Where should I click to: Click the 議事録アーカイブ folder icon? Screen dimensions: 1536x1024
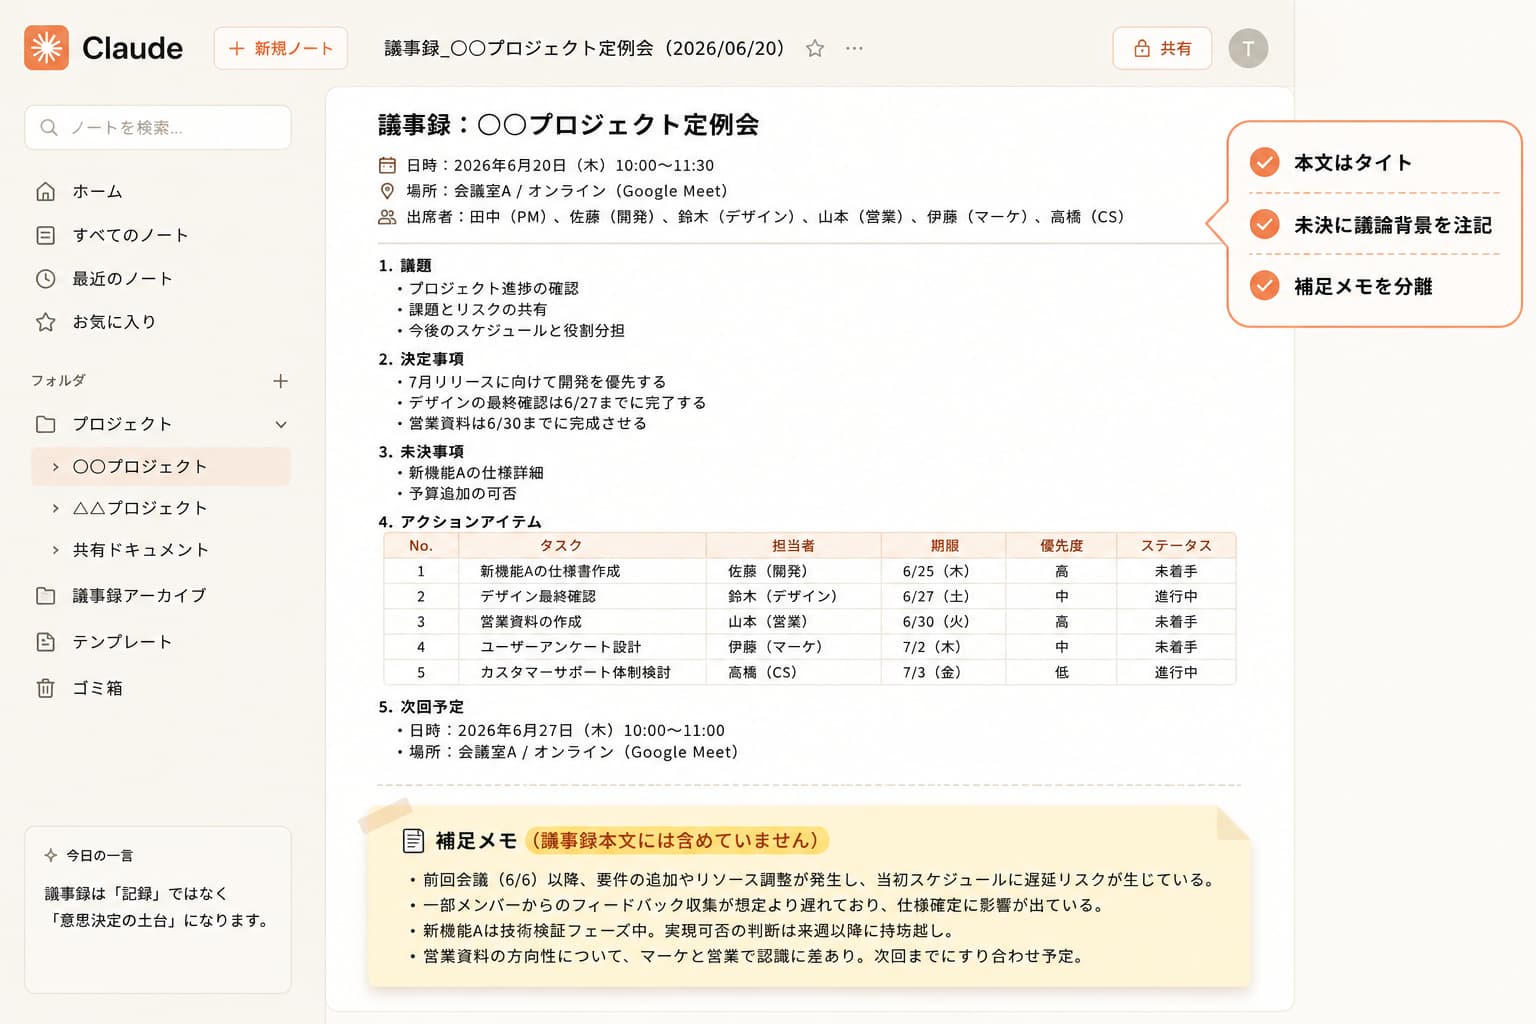46,596
